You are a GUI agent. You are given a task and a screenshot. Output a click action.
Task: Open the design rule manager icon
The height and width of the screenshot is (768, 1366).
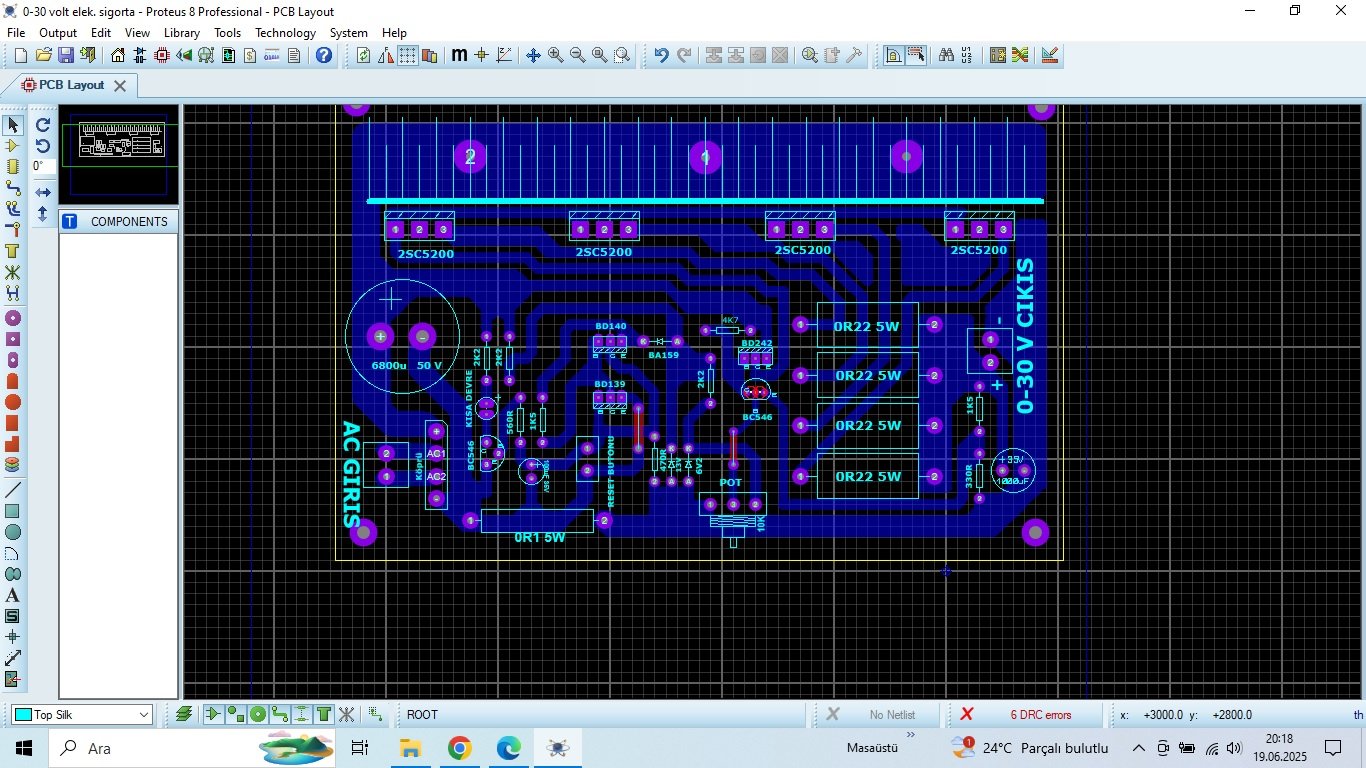[x=1050, y=55]
